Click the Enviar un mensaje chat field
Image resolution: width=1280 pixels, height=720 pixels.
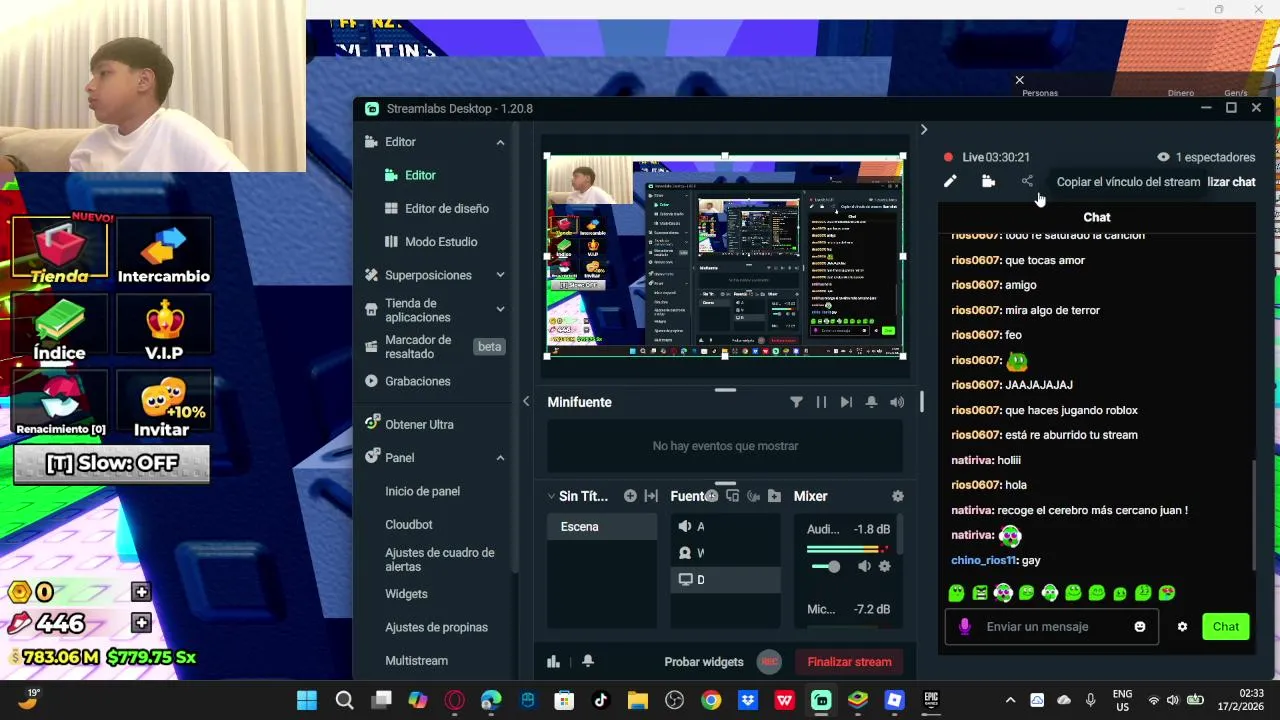1050,627
